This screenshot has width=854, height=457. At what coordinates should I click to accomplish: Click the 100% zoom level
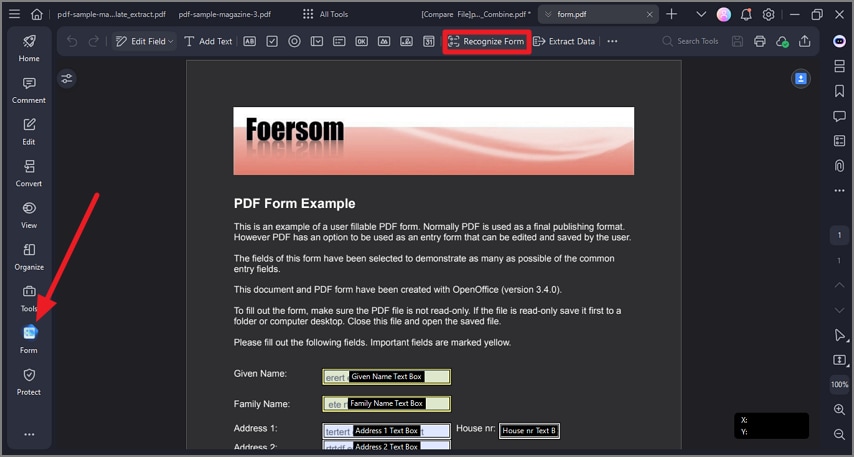click(x=839, y=385)
